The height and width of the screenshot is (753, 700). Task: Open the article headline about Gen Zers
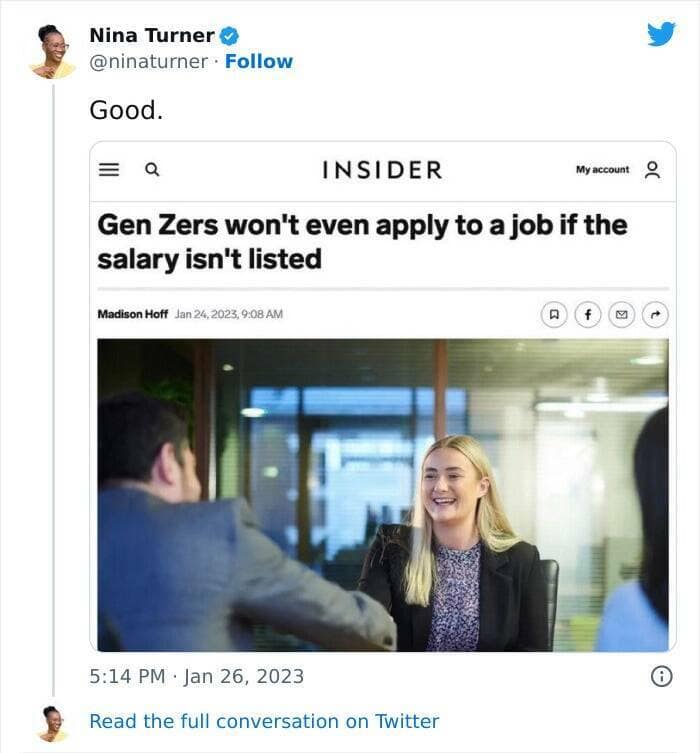[362, 242]
